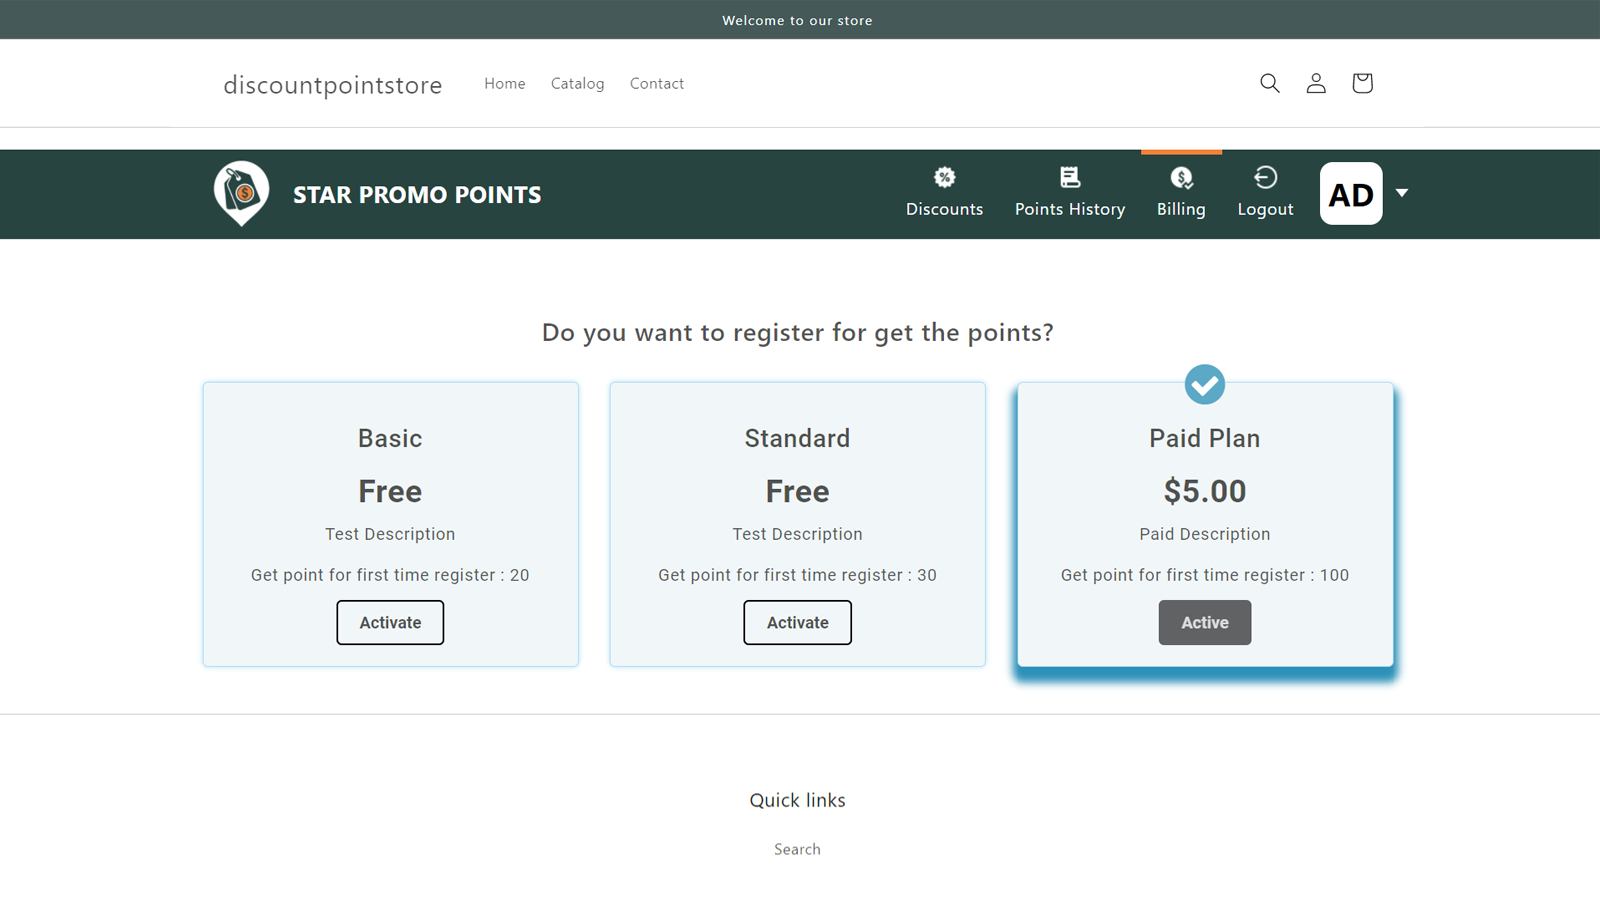Click the Paid Plan heading
The image size is (1600, 900).
[1205, 438]
